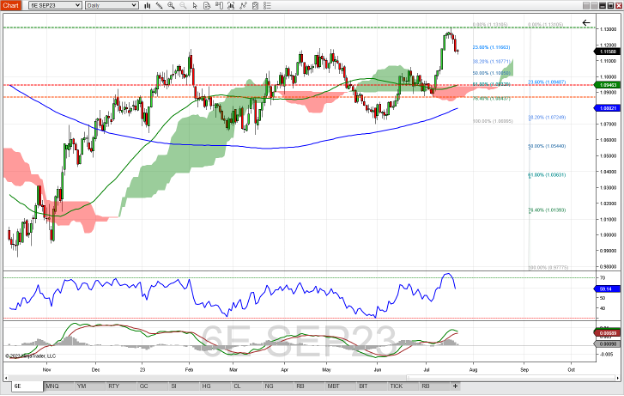
Task: Open the drawing tools pencil icon
Action: [x=159, y=6]
